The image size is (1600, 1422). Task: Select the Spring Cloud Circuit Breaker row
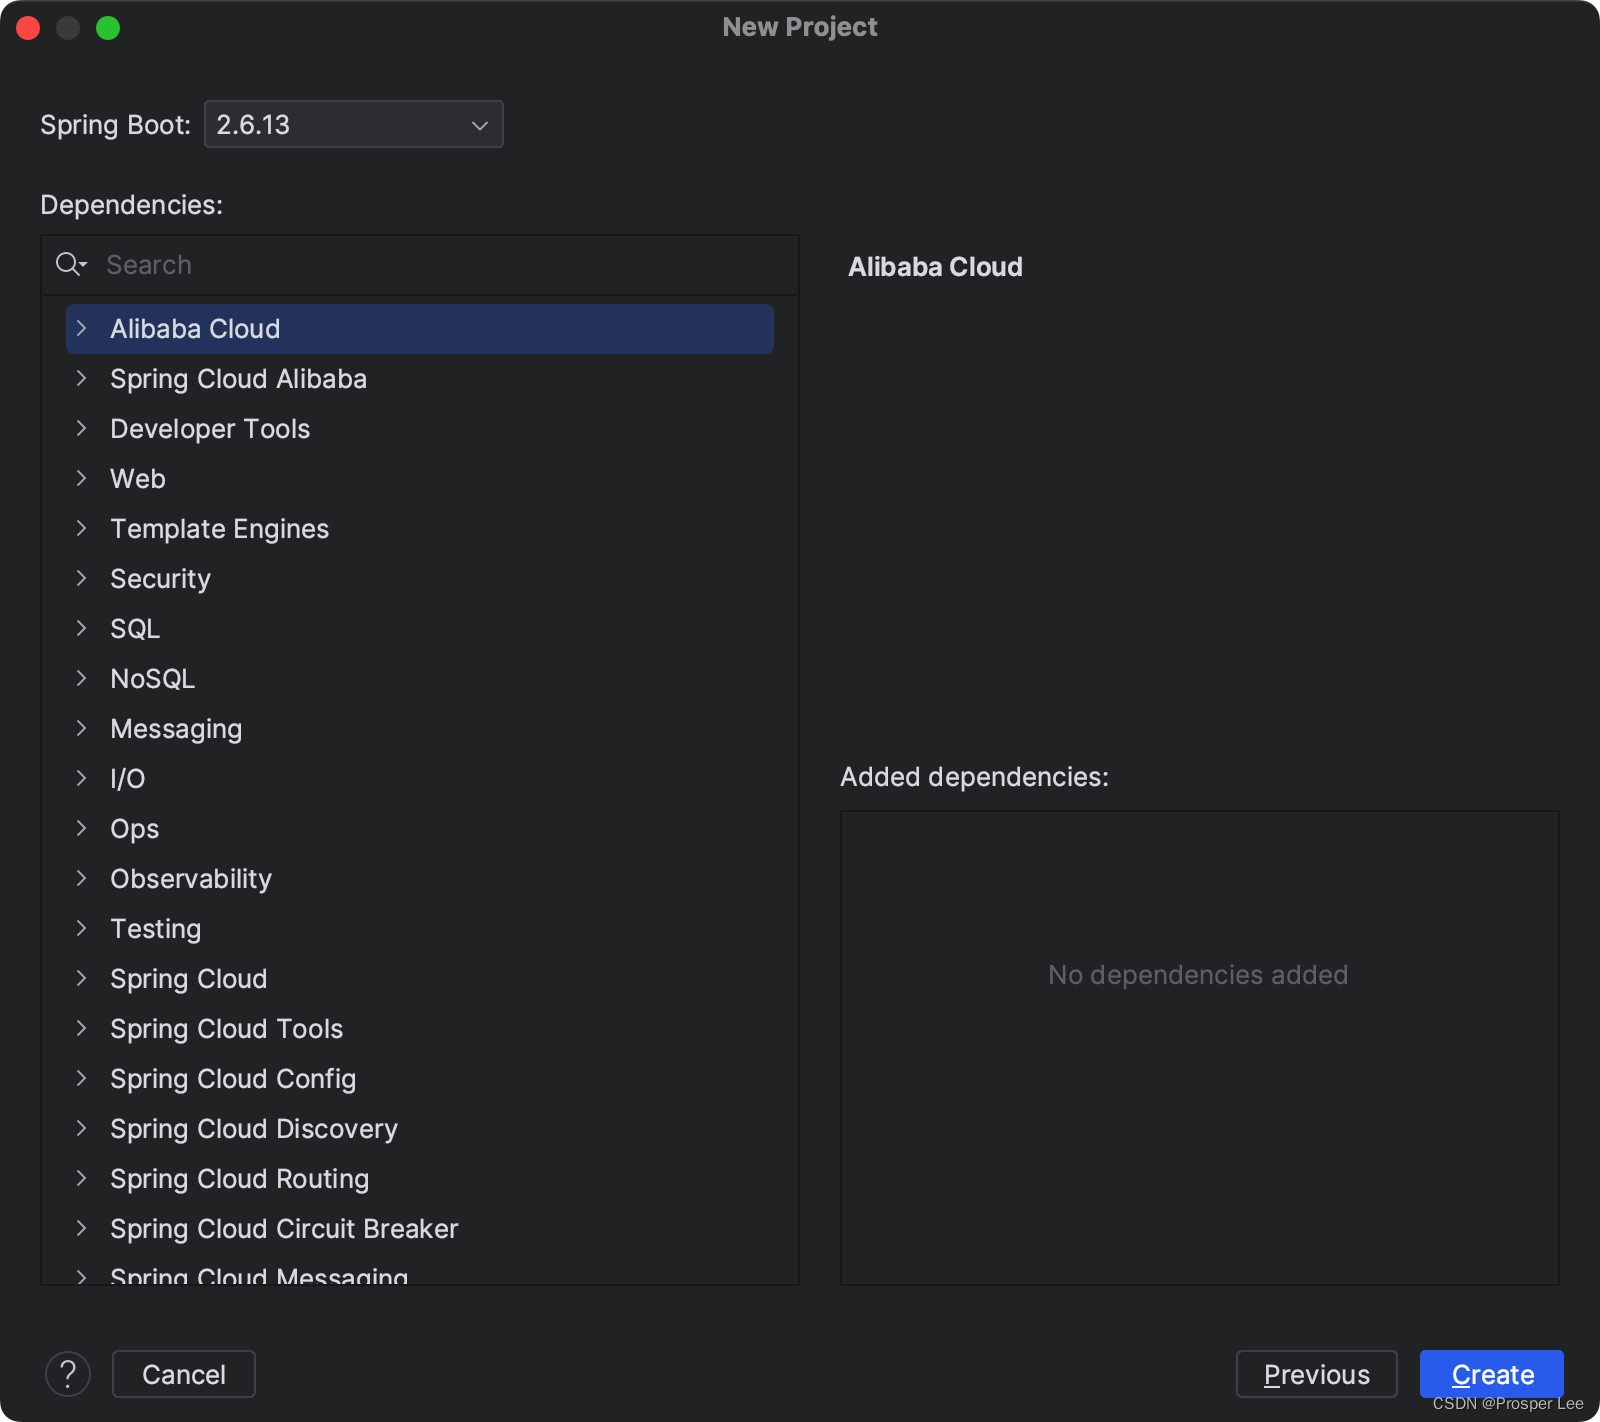click(x=420, y=1229)
